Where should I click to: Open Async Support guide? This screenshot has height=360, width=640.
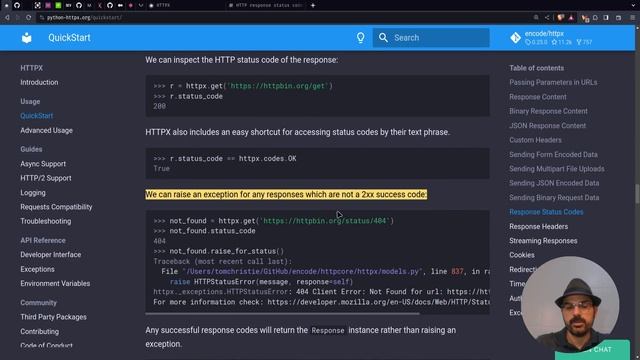pos(43,164)
